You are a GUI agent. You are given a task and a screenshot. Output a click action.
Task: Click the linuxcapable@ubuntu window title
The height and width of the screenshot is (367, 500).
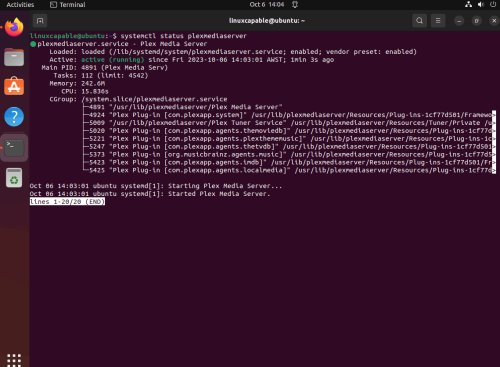(267, 21)
